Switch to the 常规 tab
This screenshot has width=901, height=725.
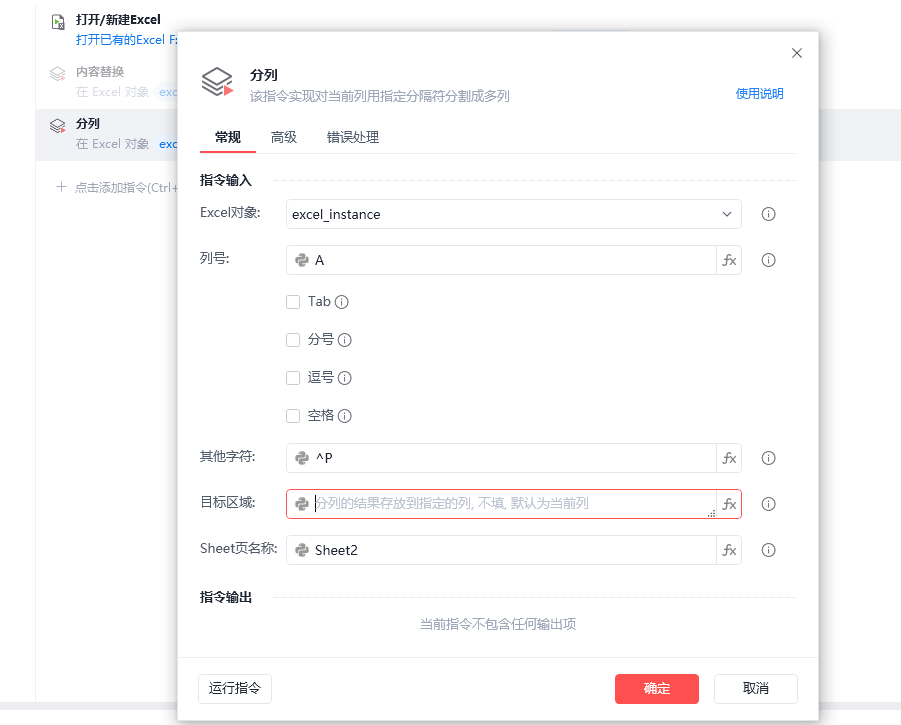coord(228,138)
